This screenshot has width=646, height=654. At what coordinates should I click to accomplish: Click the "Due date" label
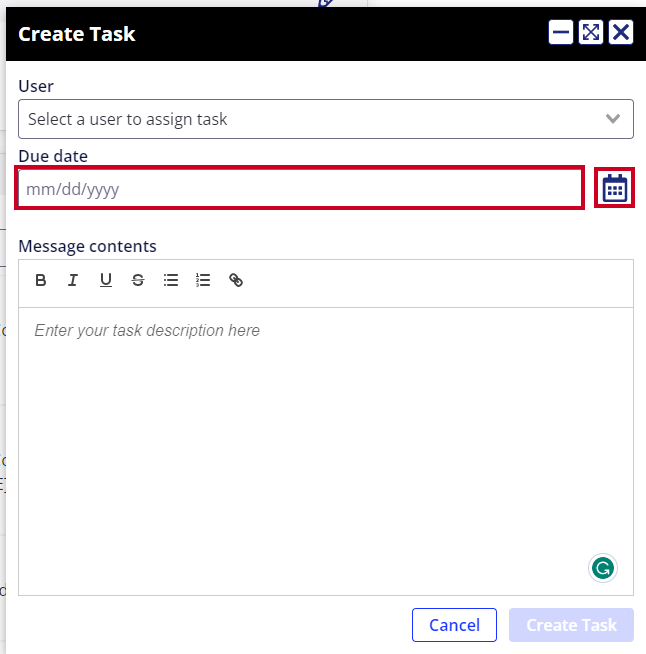(x=53, y=156)
